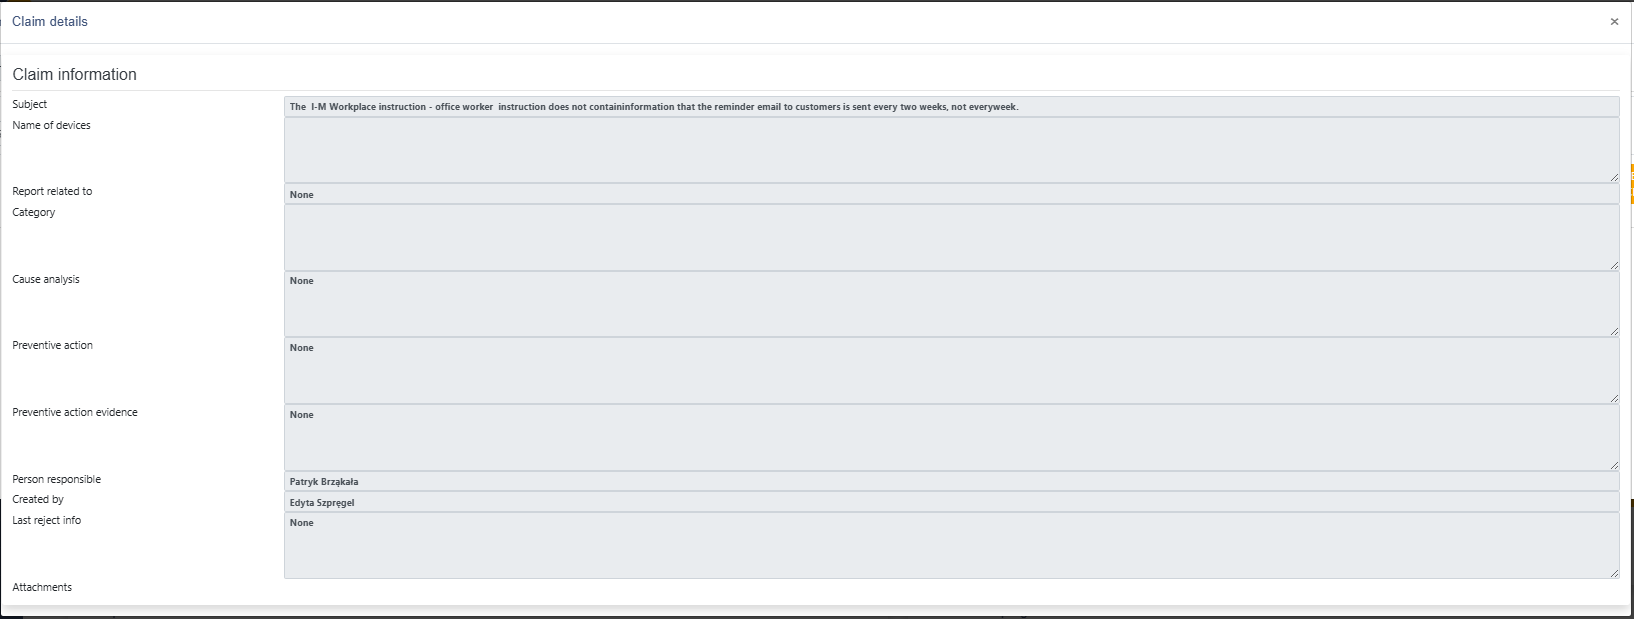
Task: Click inside the Last reject info textarea
Action: [x=950, y=546]
